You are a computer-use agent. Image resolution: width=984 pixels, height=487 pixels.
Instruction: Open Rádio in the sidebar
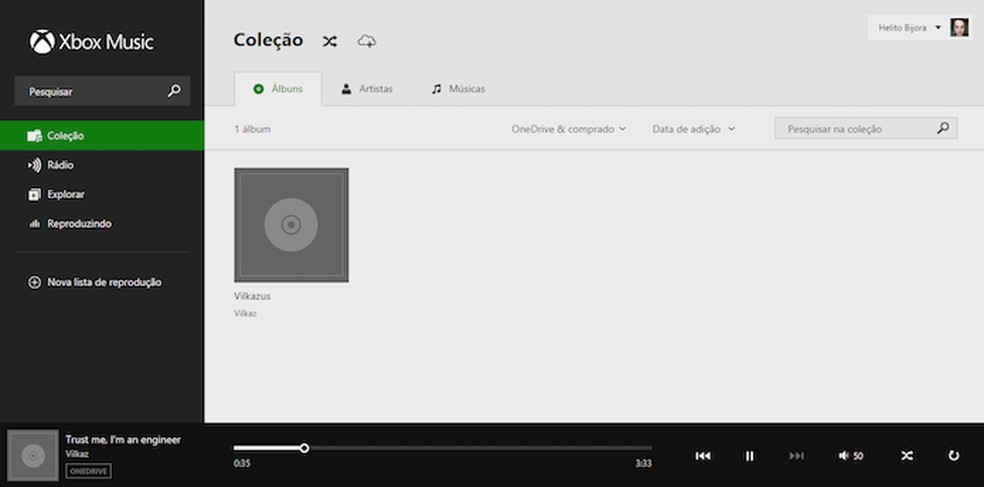pyautogui.click(x=102, y=165)
